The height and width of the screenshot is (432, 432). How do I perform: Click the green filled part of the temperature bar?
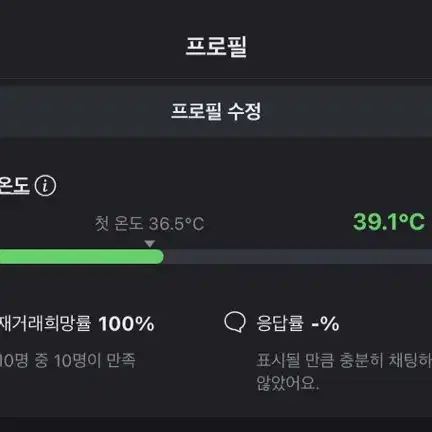tap(82, 257)
